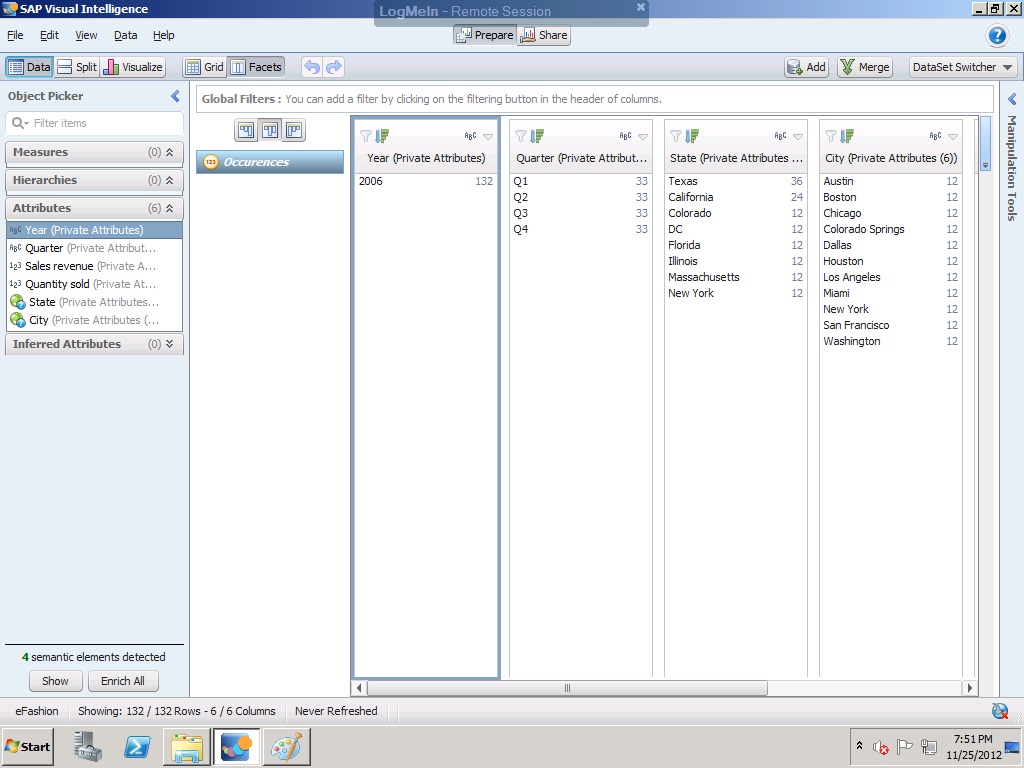
Task: Expand the Manipulation Tools panel
Action: coord(1012,99)
